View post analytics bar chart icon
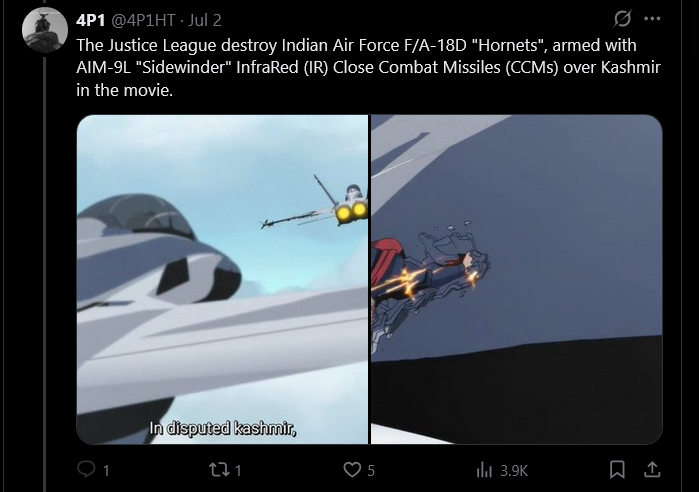The width and height of the screenshot is (699, 492). (484, 470)
